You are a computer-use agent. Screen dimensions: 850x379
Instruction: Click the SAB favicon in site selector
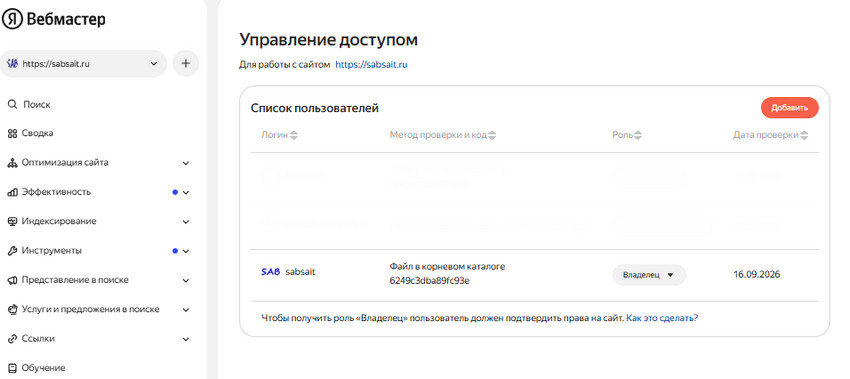12,63
